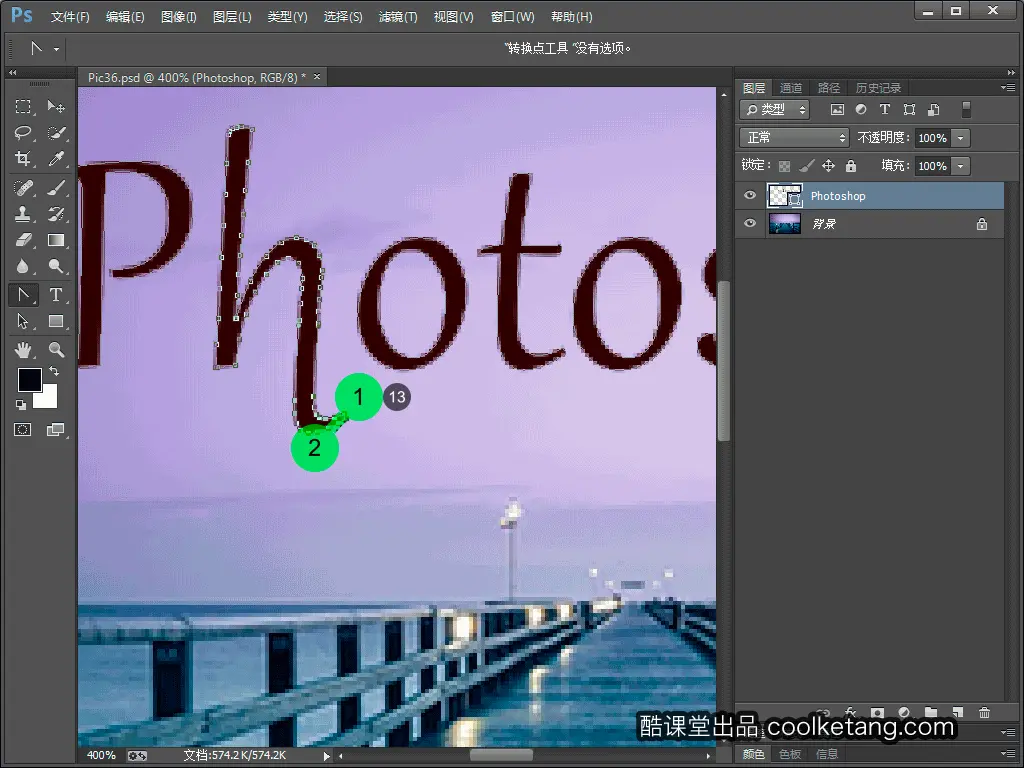
Task: Switch to the 路径 tab
Action: point(829,88)
